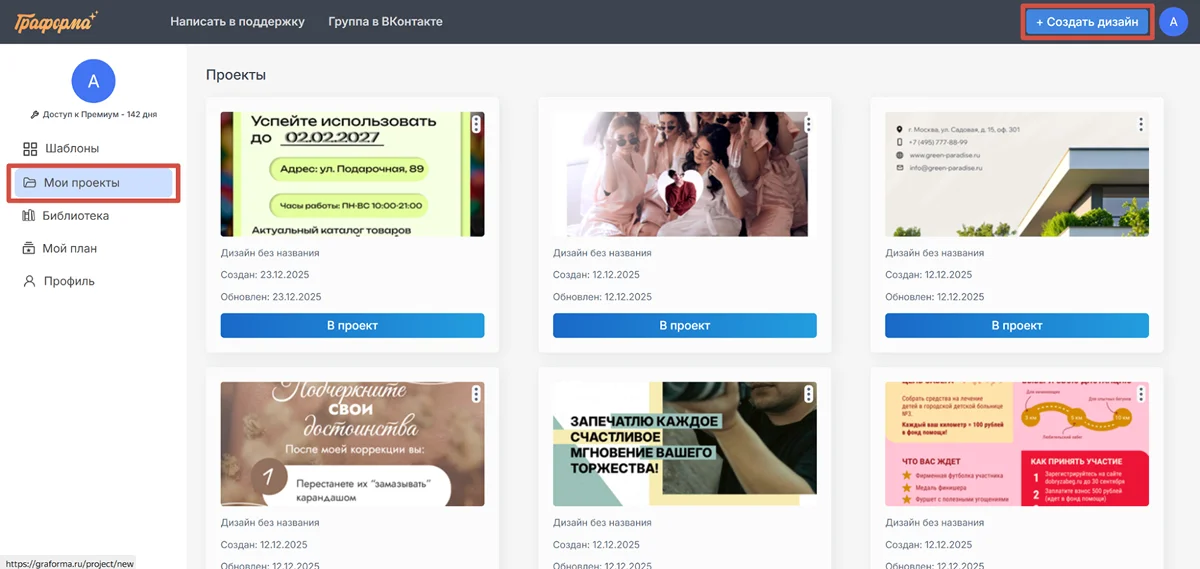Open the three-dot menu on the green coupon project

tap(476, 124)
